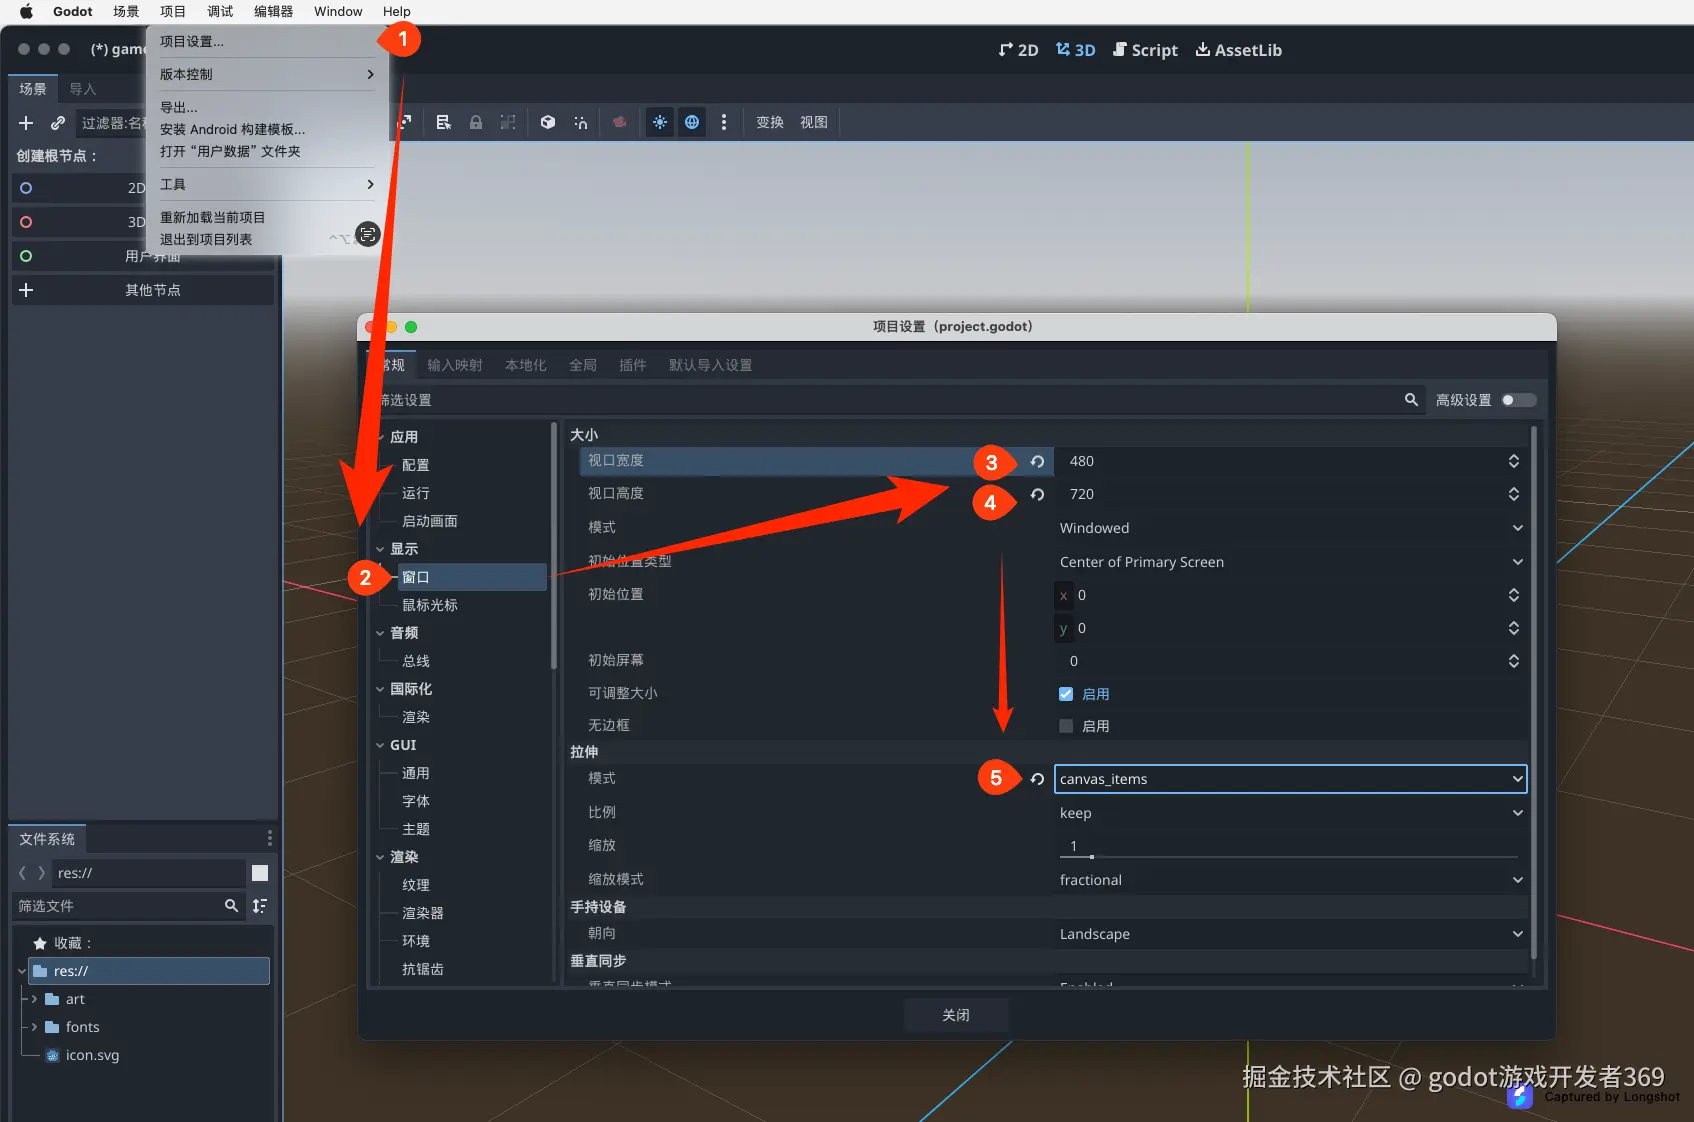Toggle the Borderless enable checkbox
This screenshot has height=1122, width=1694.
1066,726
